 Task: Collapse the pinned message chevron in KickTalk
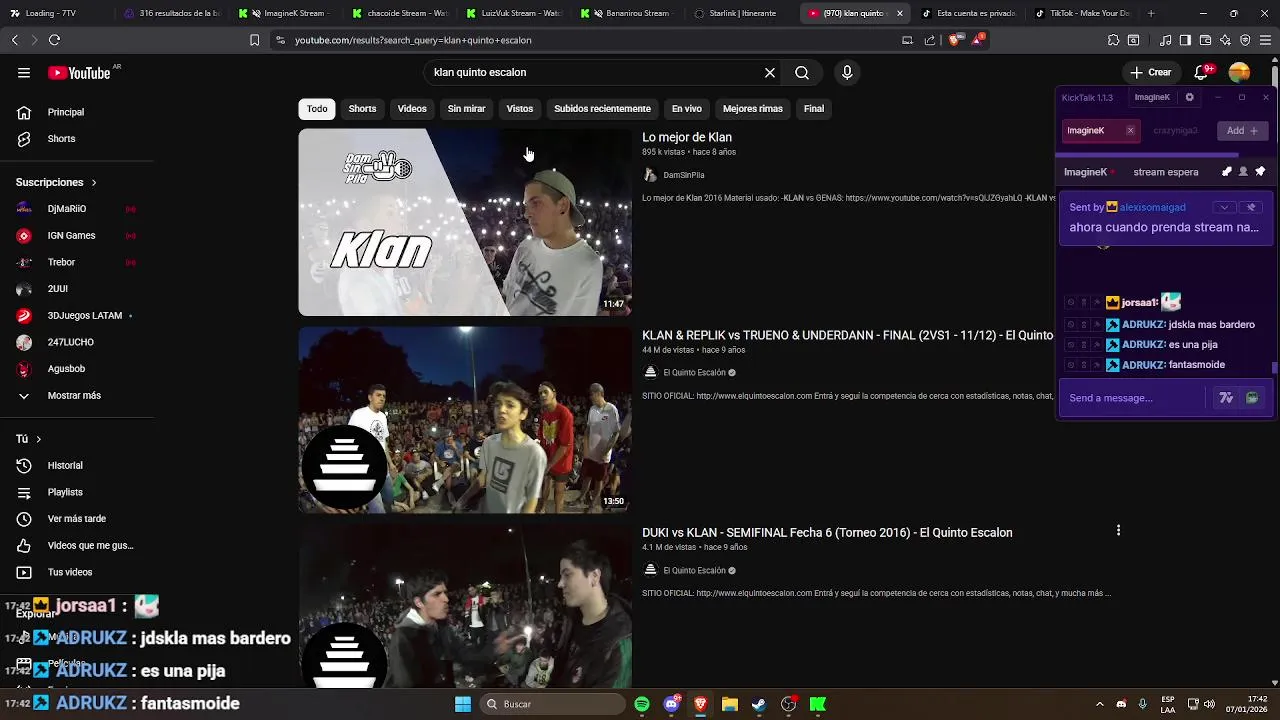[x=1224, y=207]
